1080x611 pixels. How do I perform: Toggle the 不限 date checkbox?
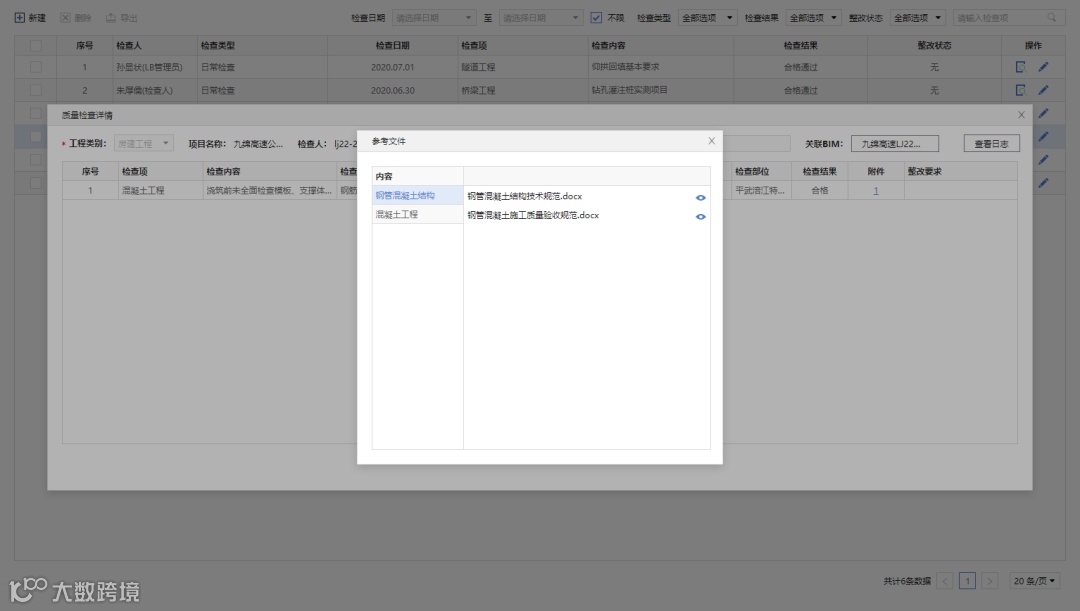point(596,18)
